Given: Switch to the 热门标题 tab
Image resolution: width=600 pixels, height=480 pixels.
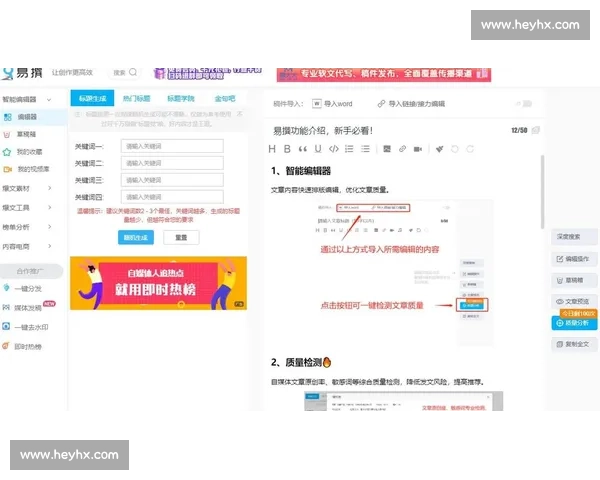Looking at the screenshot, I should pyautogui.click(x=136, y=98).
